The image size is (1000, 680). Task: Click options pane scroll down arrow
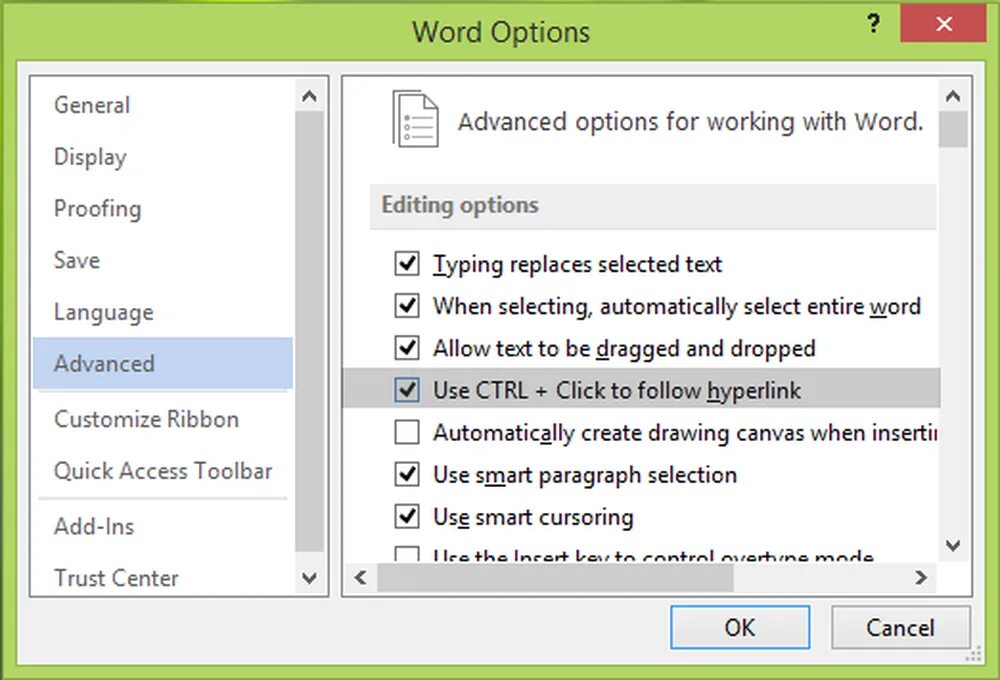click(x=953, y=545)
